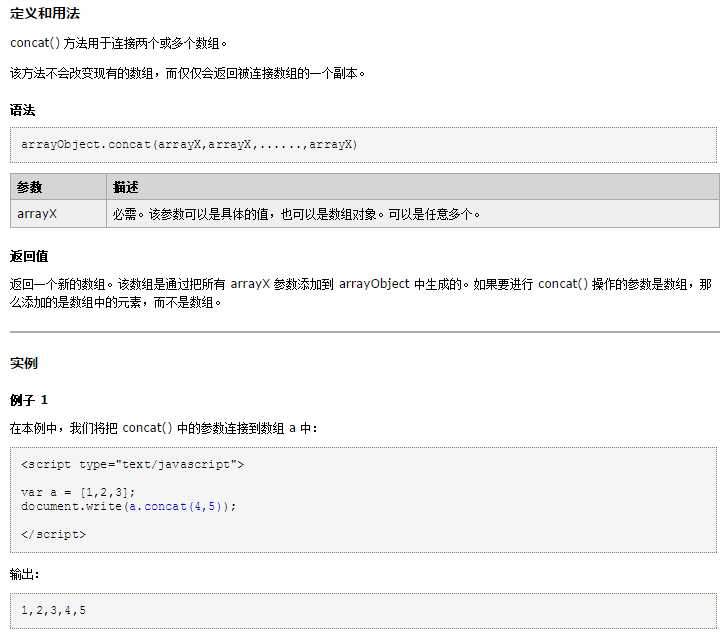This screenshot has width=728, height=636.
Task: Click the heading 定义和用法
Action: point(45,13)
